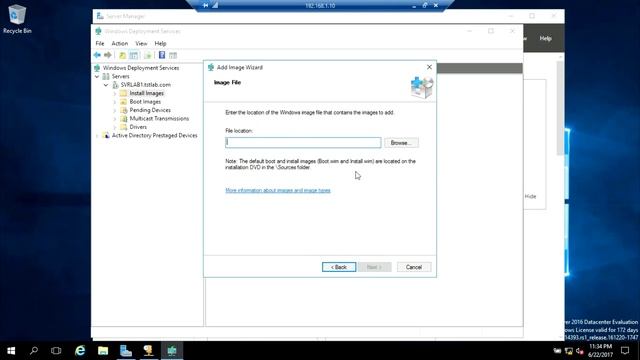Close the Add Image Wizard dialog
640x360 pixels.
click(429, 67)
